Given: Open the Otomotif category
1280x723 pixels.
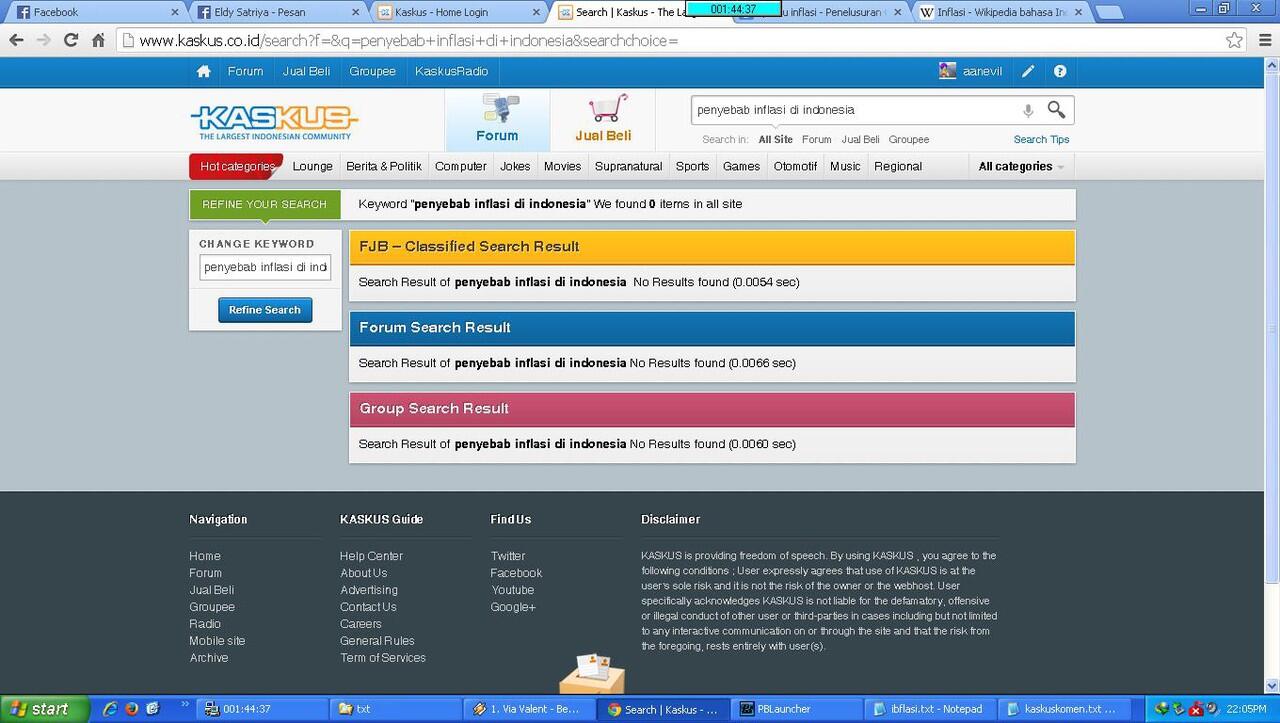Looking at the screenshot, I should coord(795,166).
